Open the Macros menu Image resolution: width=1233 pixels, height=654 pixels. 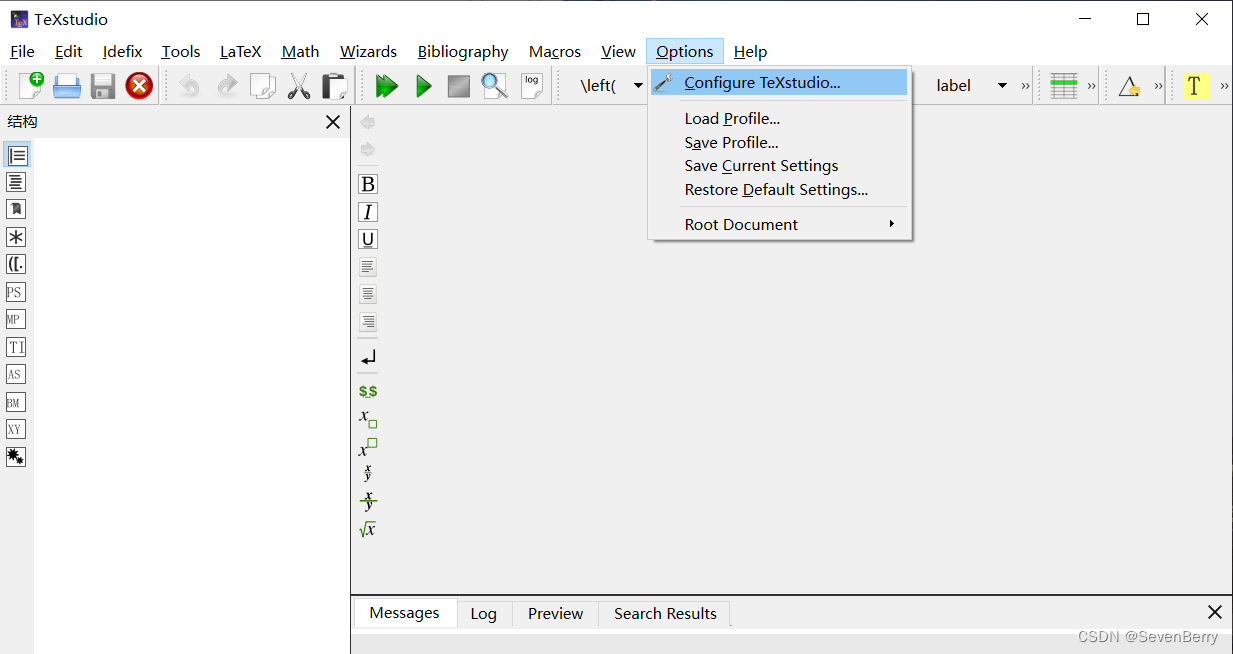tap(555, 52)
